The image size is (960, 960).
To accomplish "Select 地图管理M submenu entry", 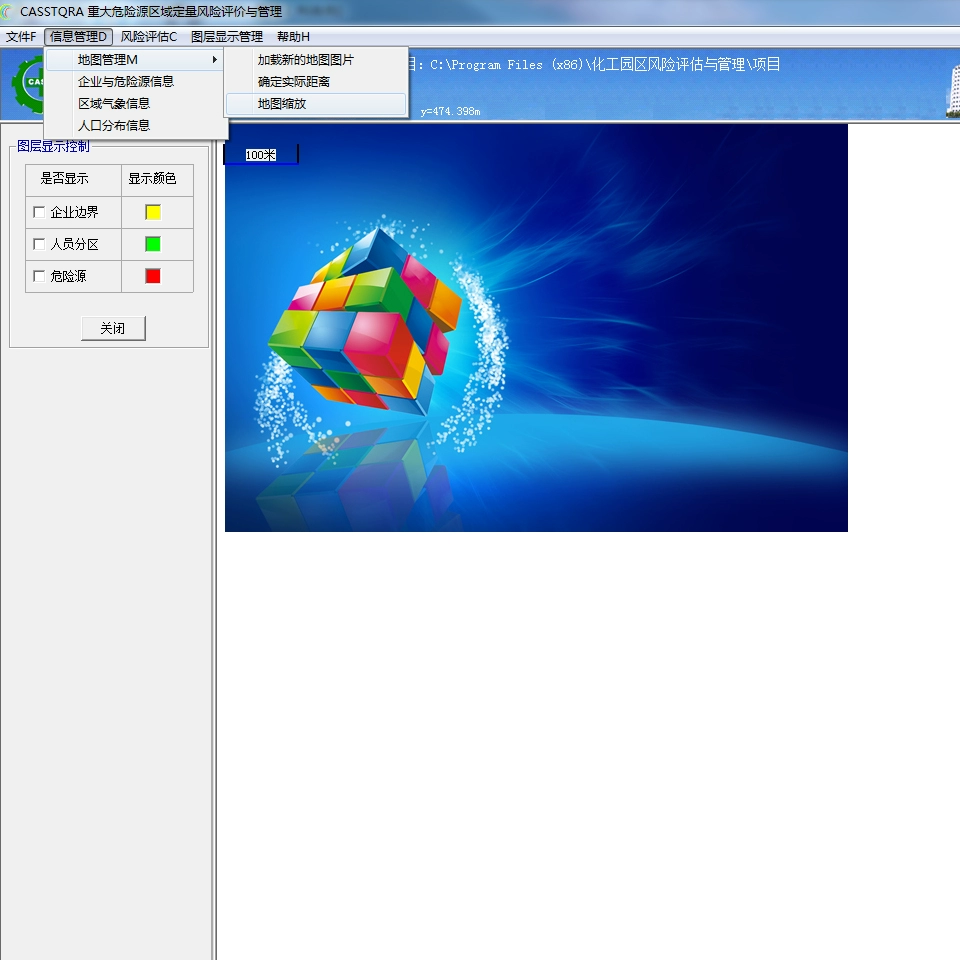I will 134,59.
